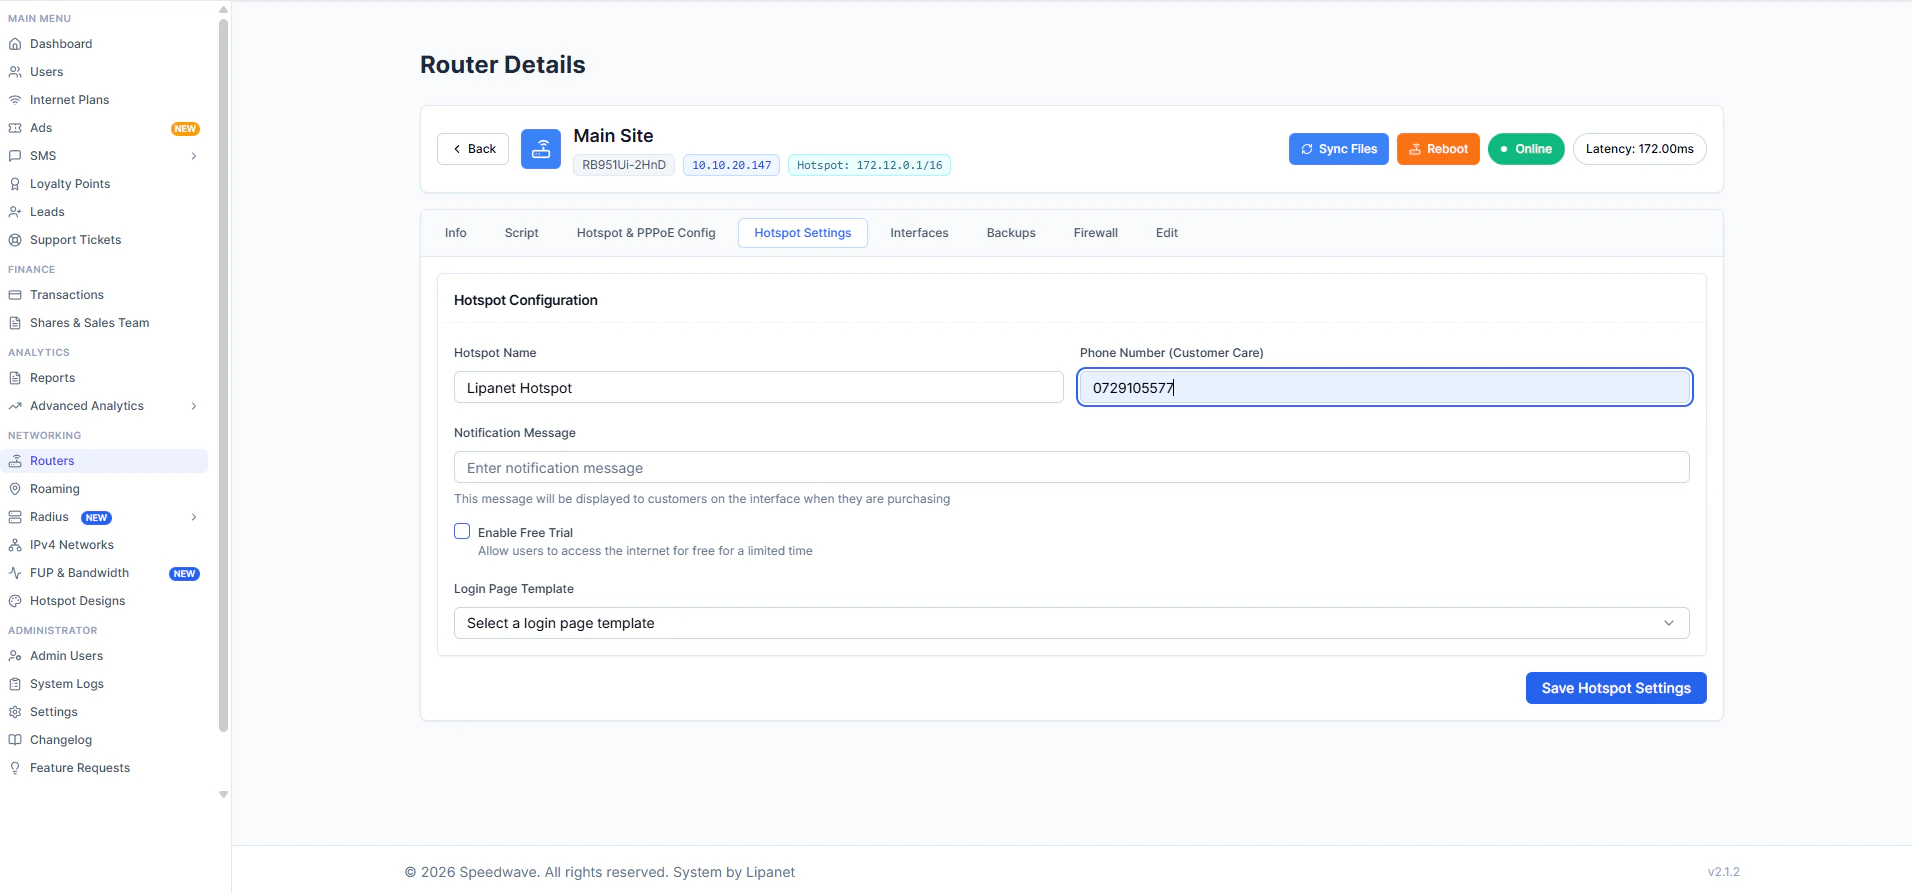This screenshot has width=1912, height=893.
Task: Click the Admin Users icon
Action: coord(15,656)
